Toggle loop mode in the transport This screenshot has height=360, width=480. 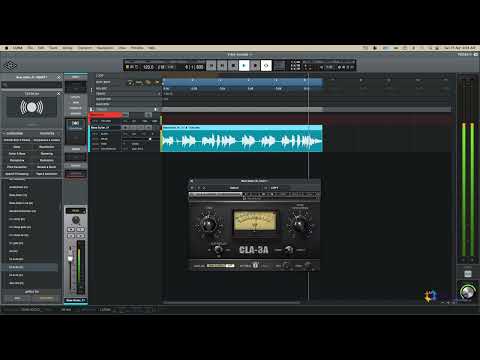pos(266,66)
